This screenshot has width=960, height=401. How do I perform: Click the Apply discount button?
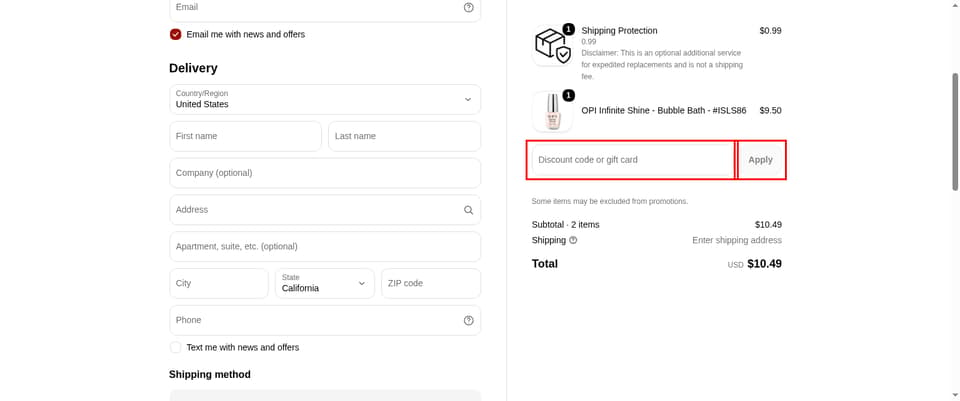760,160
